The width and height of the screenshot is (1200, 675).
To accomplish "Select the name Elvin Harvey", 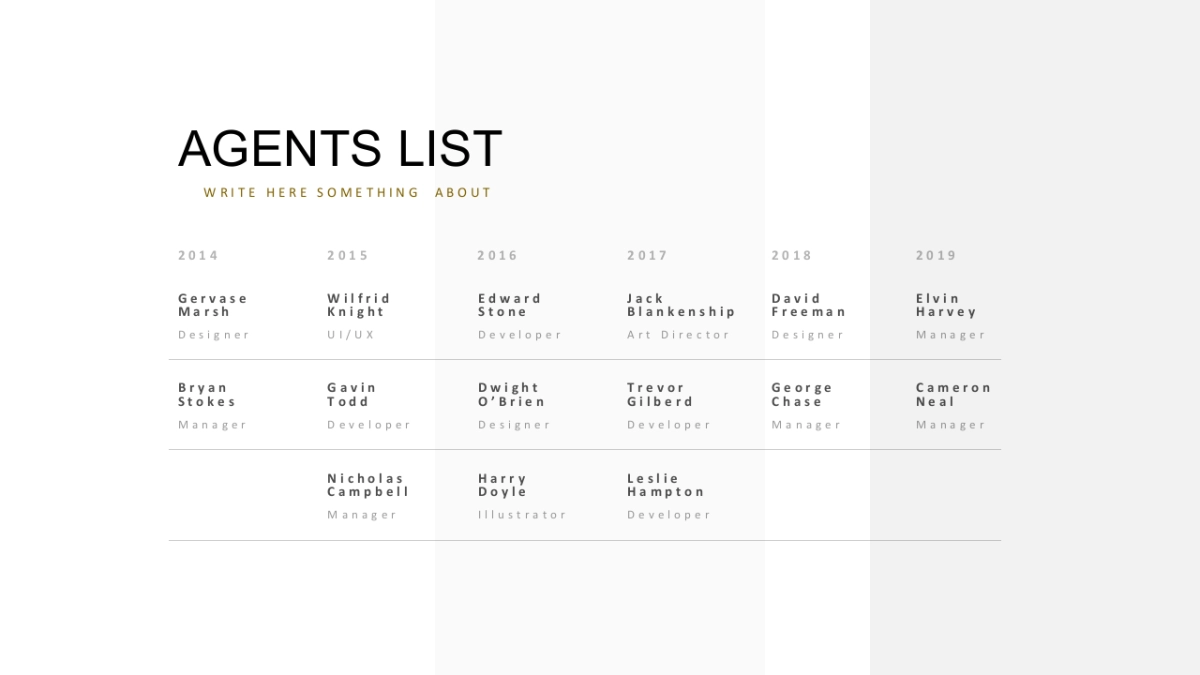I will pos(945,305).
